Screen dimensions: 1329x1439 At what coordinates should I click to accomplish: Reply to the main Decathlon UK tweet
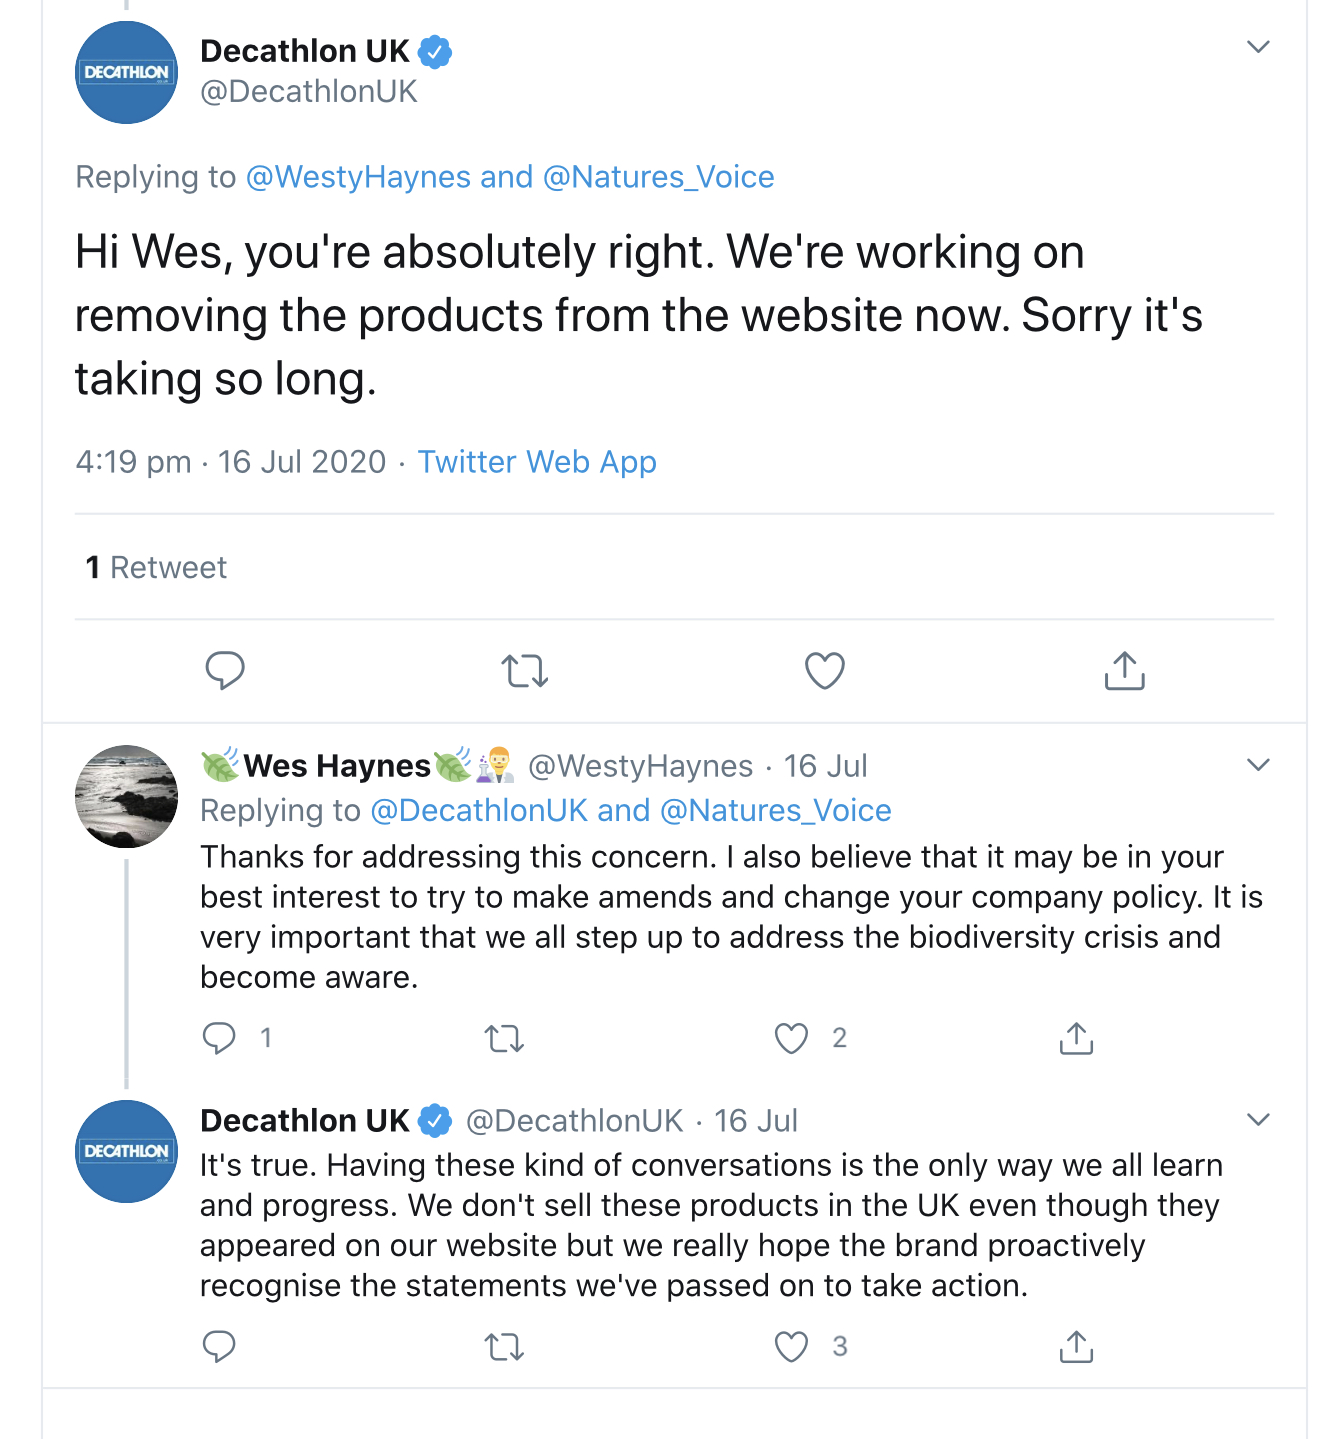point(225,670)
